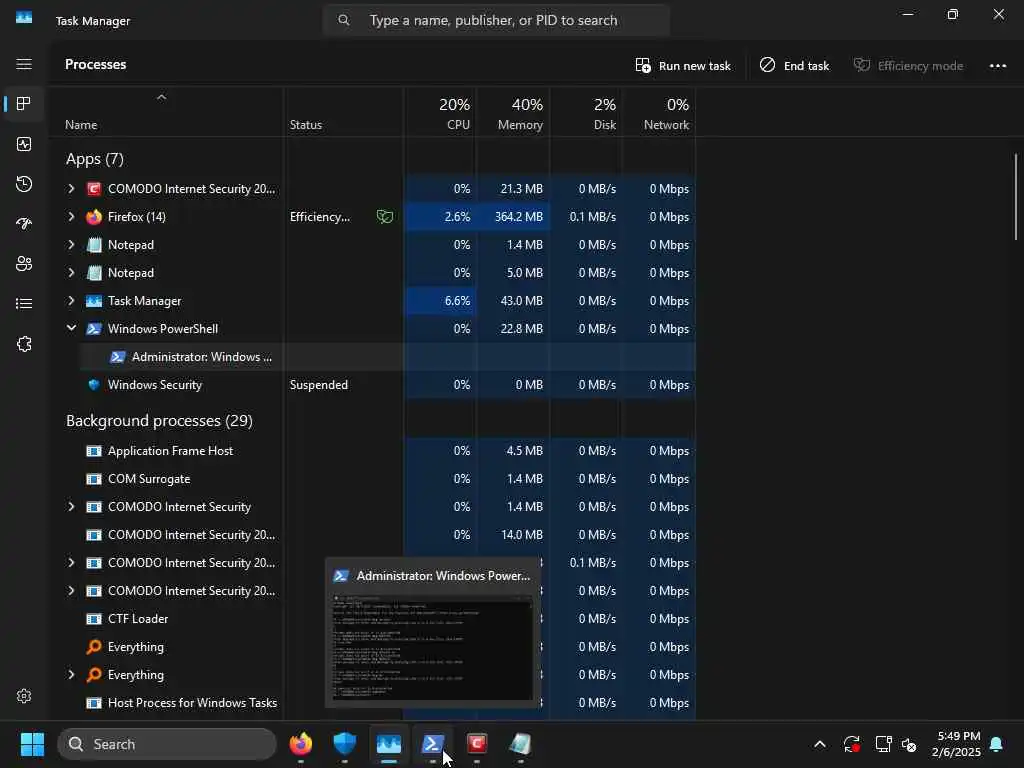1024x768 pixels.
Task: Open Users page in sidebar
Action: click(x=24, y=263)
